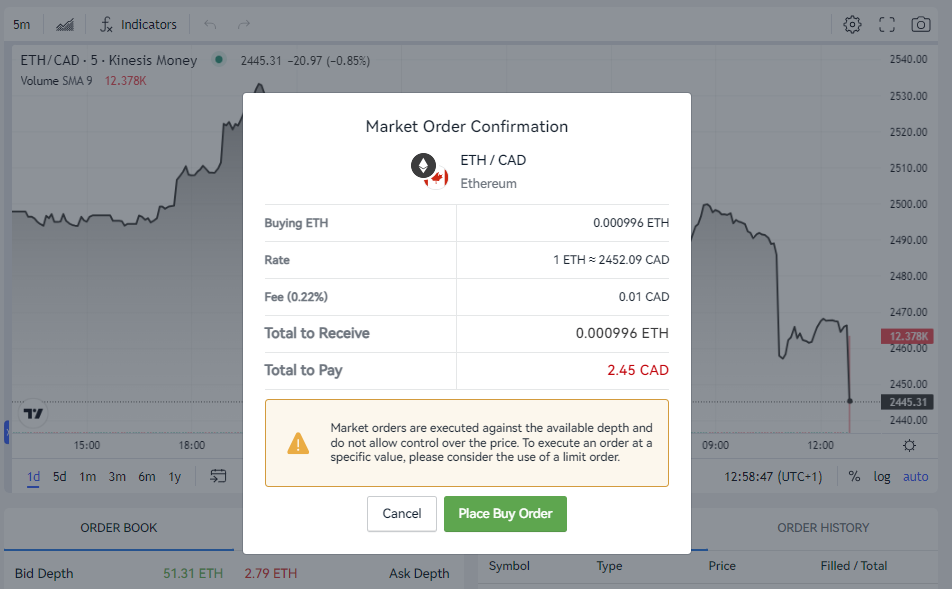Click the TradingView logo icon
The width and height of the screenshot is (952, 589).
[x=33, y=414]
